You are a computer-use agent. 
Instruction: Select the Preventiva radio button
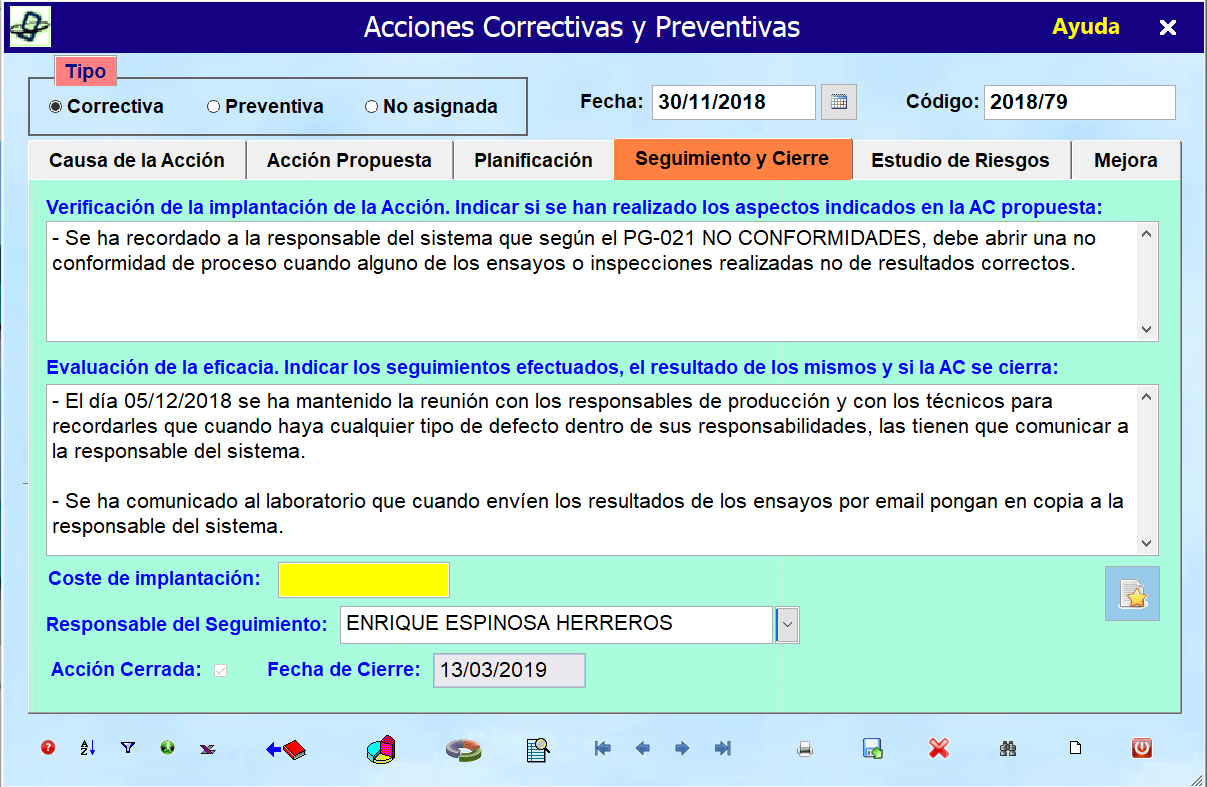[213, 106]
